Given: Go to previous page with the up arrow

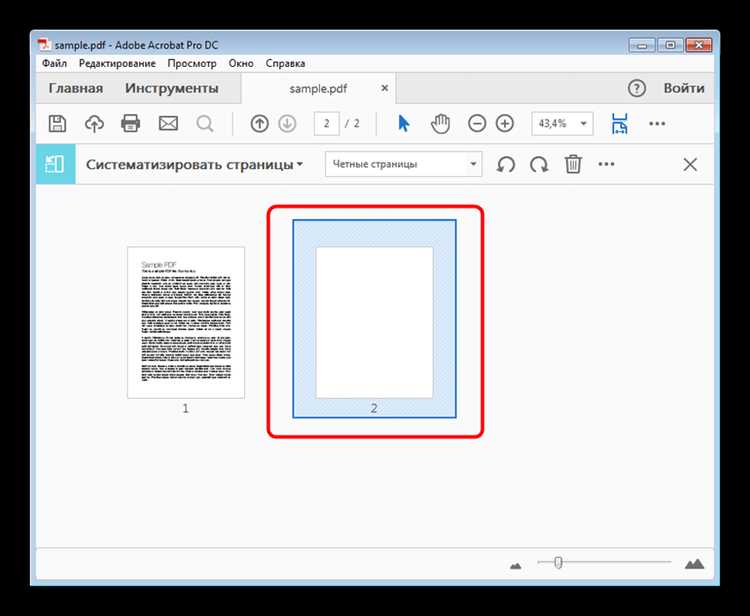Looking at the screenshot, I should (259, 124).
